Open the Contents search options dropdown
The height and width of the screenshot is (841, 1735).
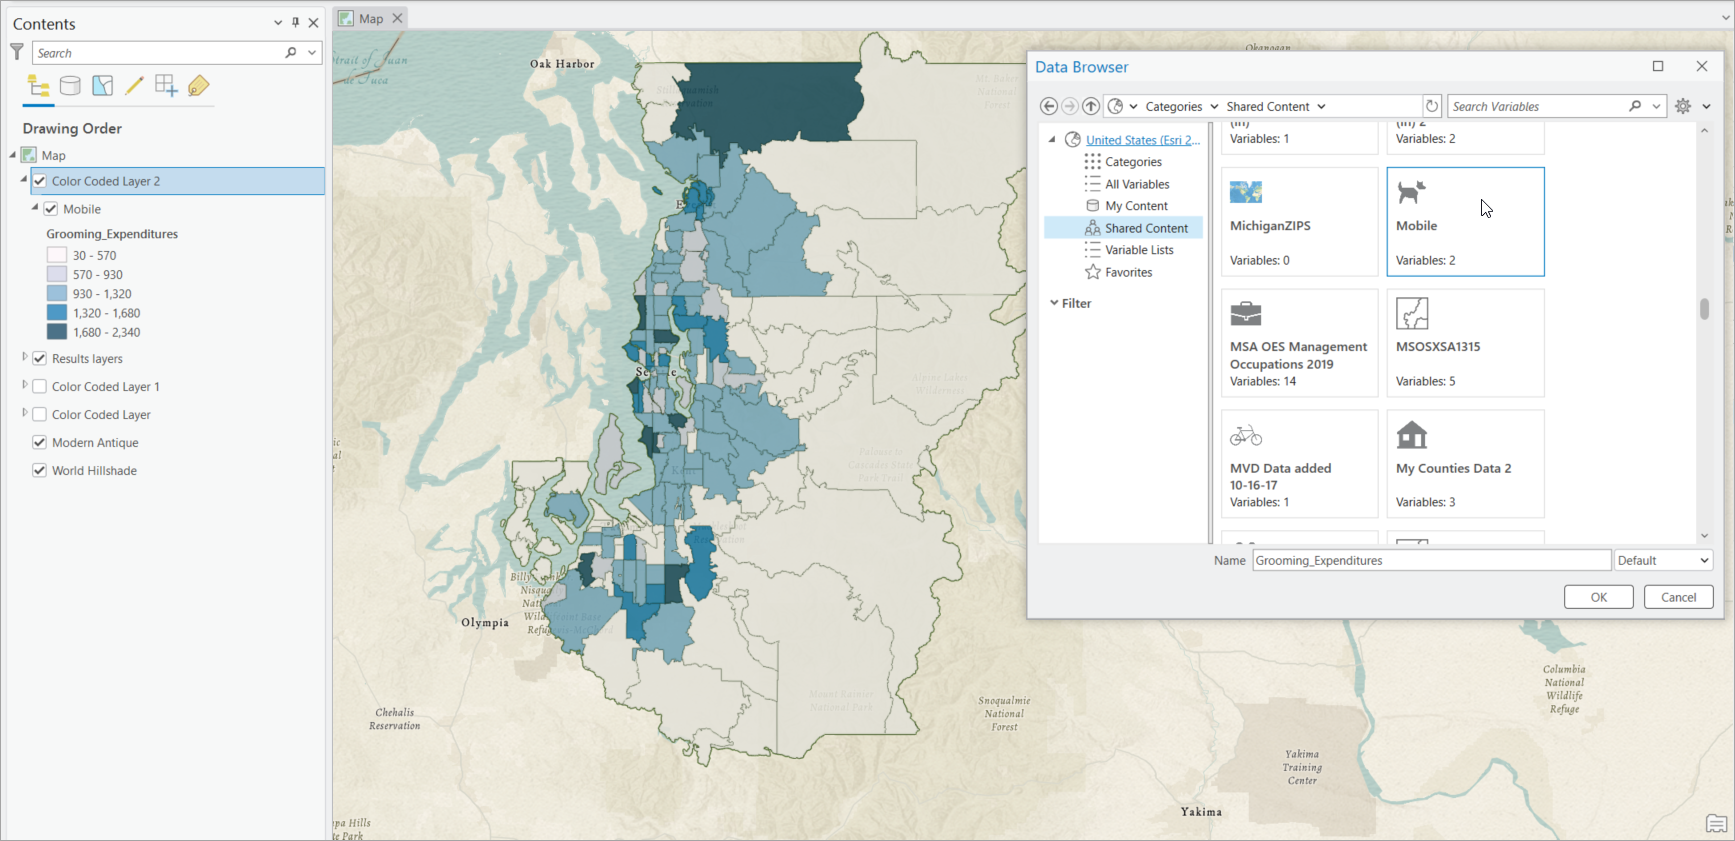312,53
